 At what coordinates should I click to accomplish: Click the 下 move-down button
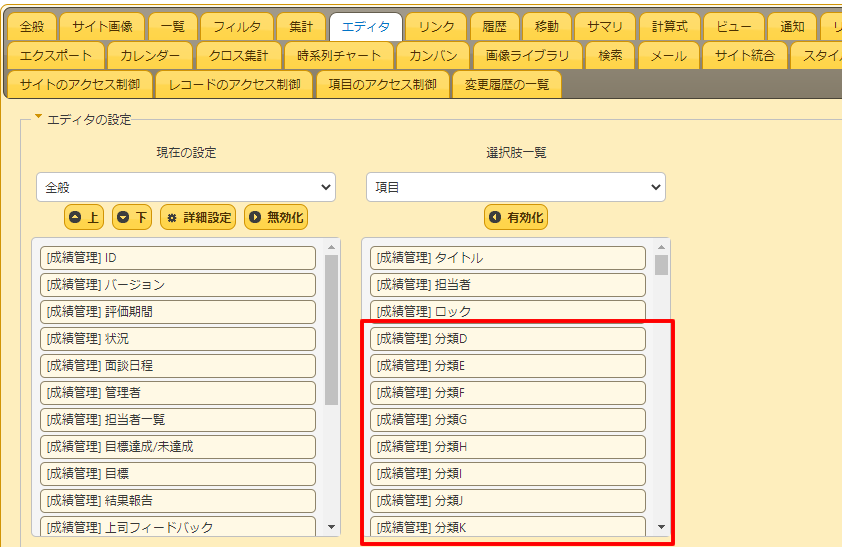point(132,217)
